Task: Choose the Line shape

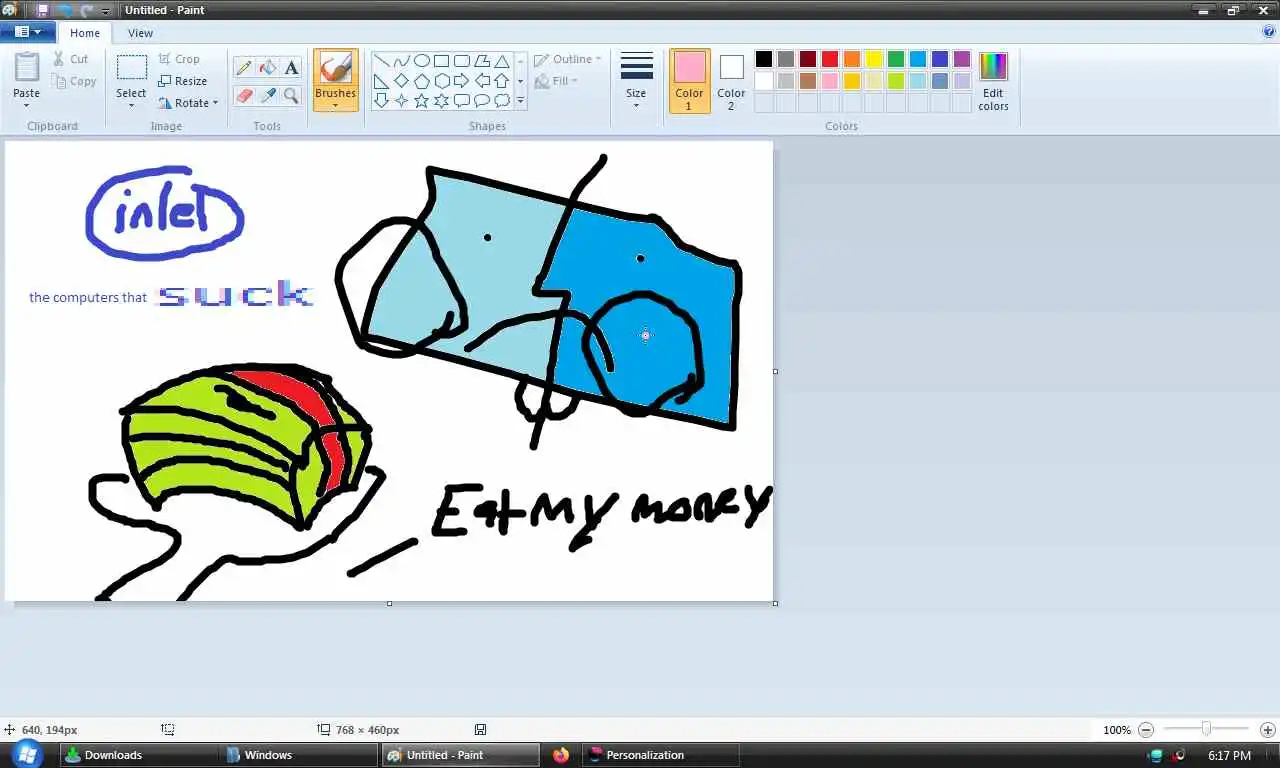Action: 382,61
